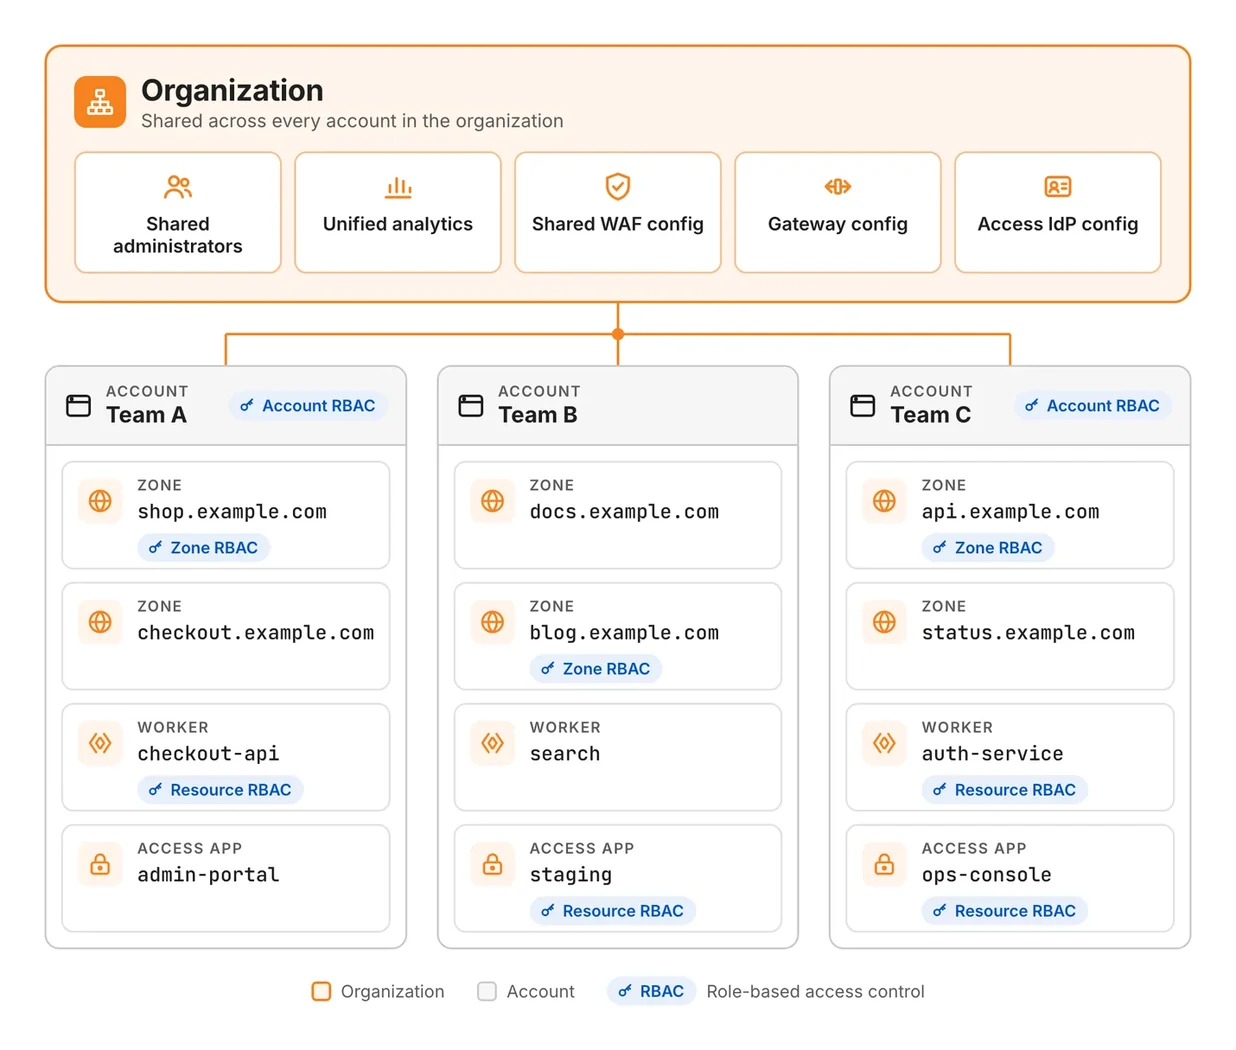
Task: Click the status.example.com zone name
Action: [1028, 632]
